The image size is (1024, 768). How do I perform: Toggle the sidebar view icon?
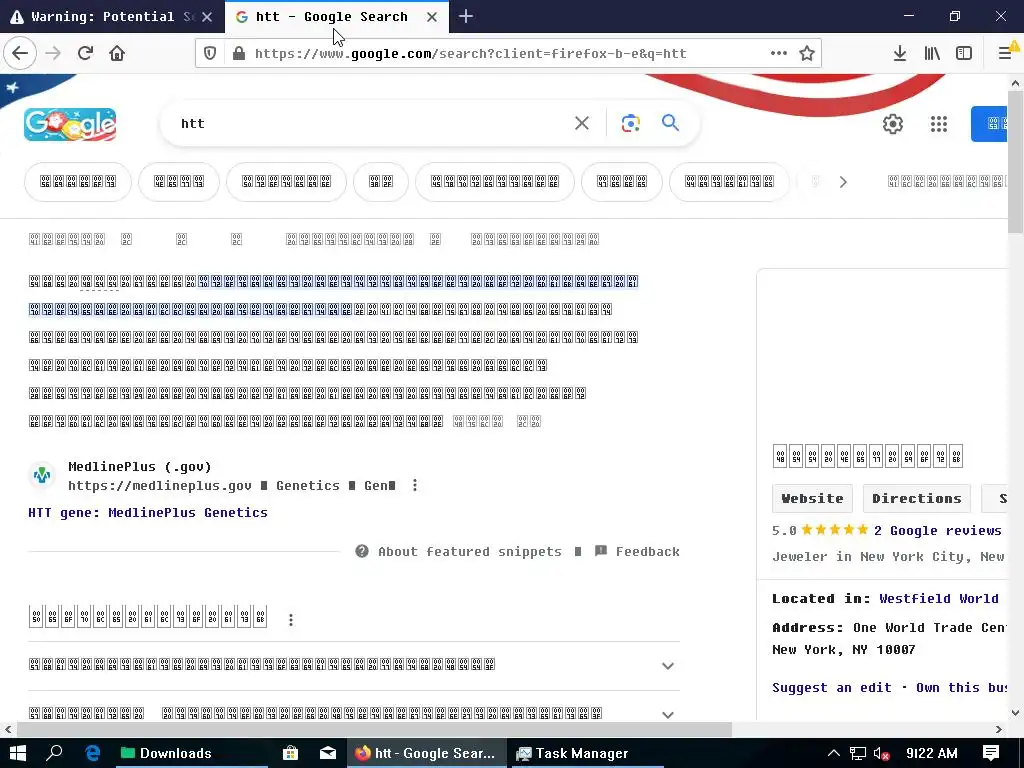coord(964,53)
